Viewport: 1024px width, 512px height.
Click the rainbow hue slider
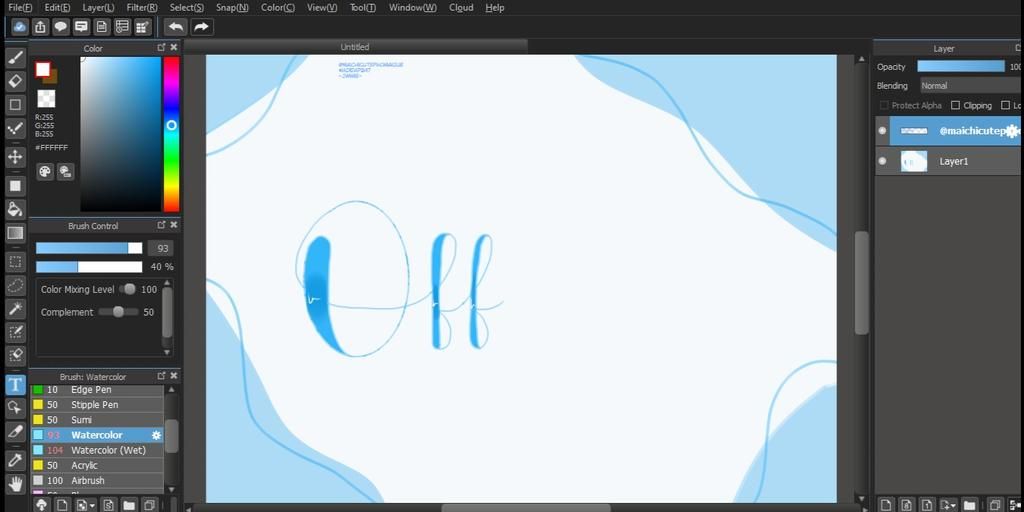pos(171,134)
